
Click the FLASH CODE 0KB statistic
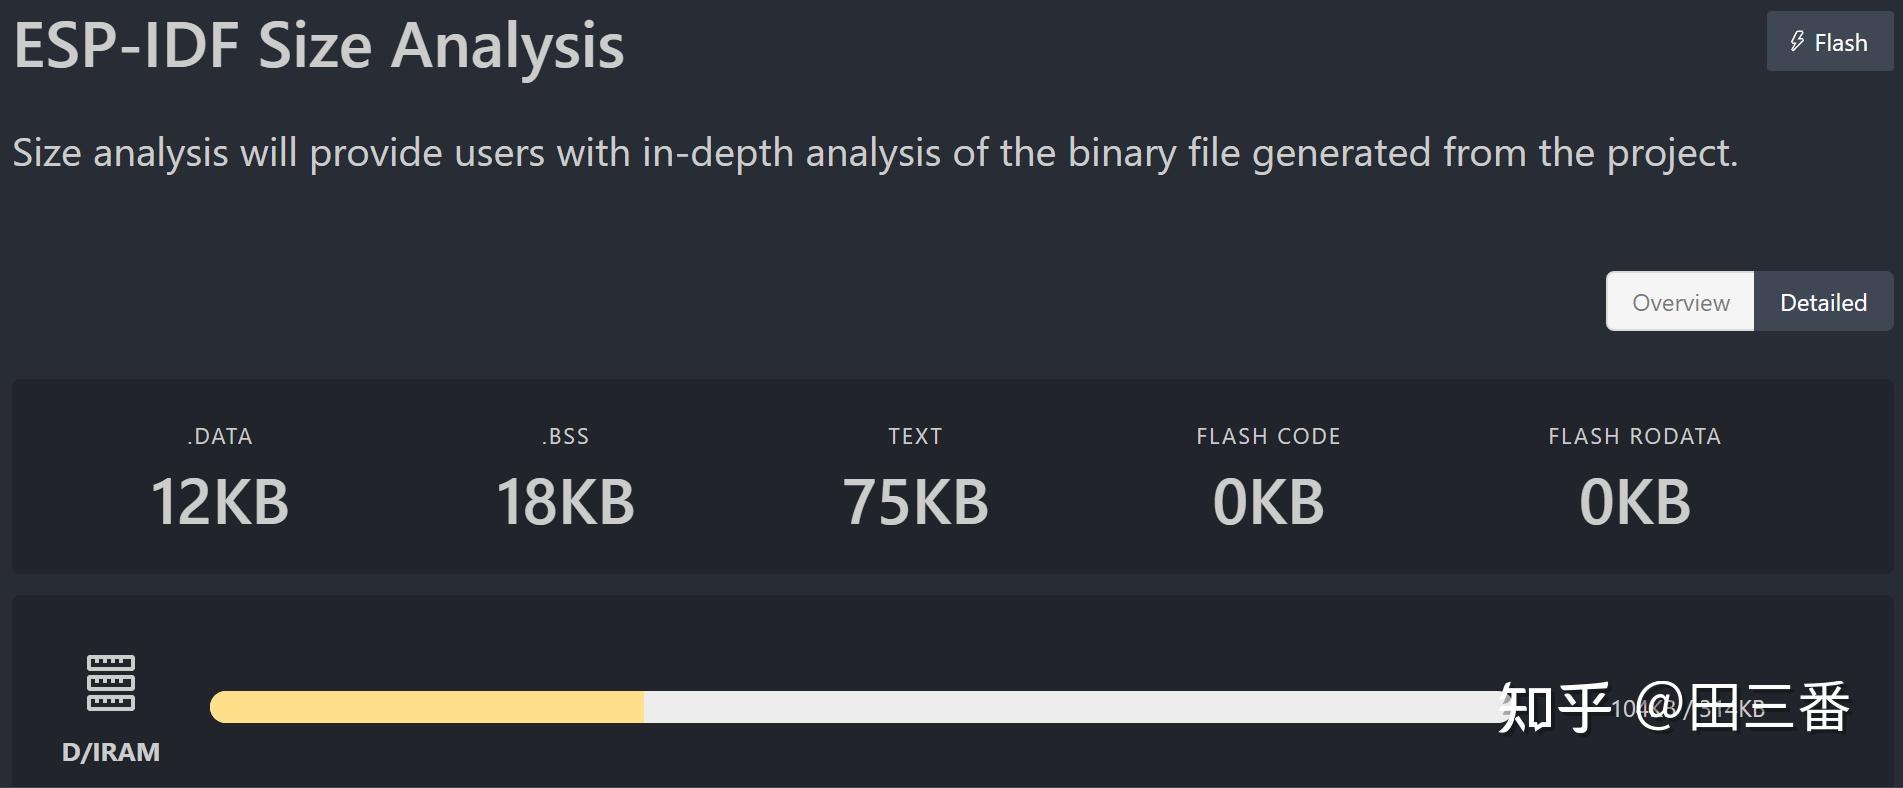coord(1268,478)
